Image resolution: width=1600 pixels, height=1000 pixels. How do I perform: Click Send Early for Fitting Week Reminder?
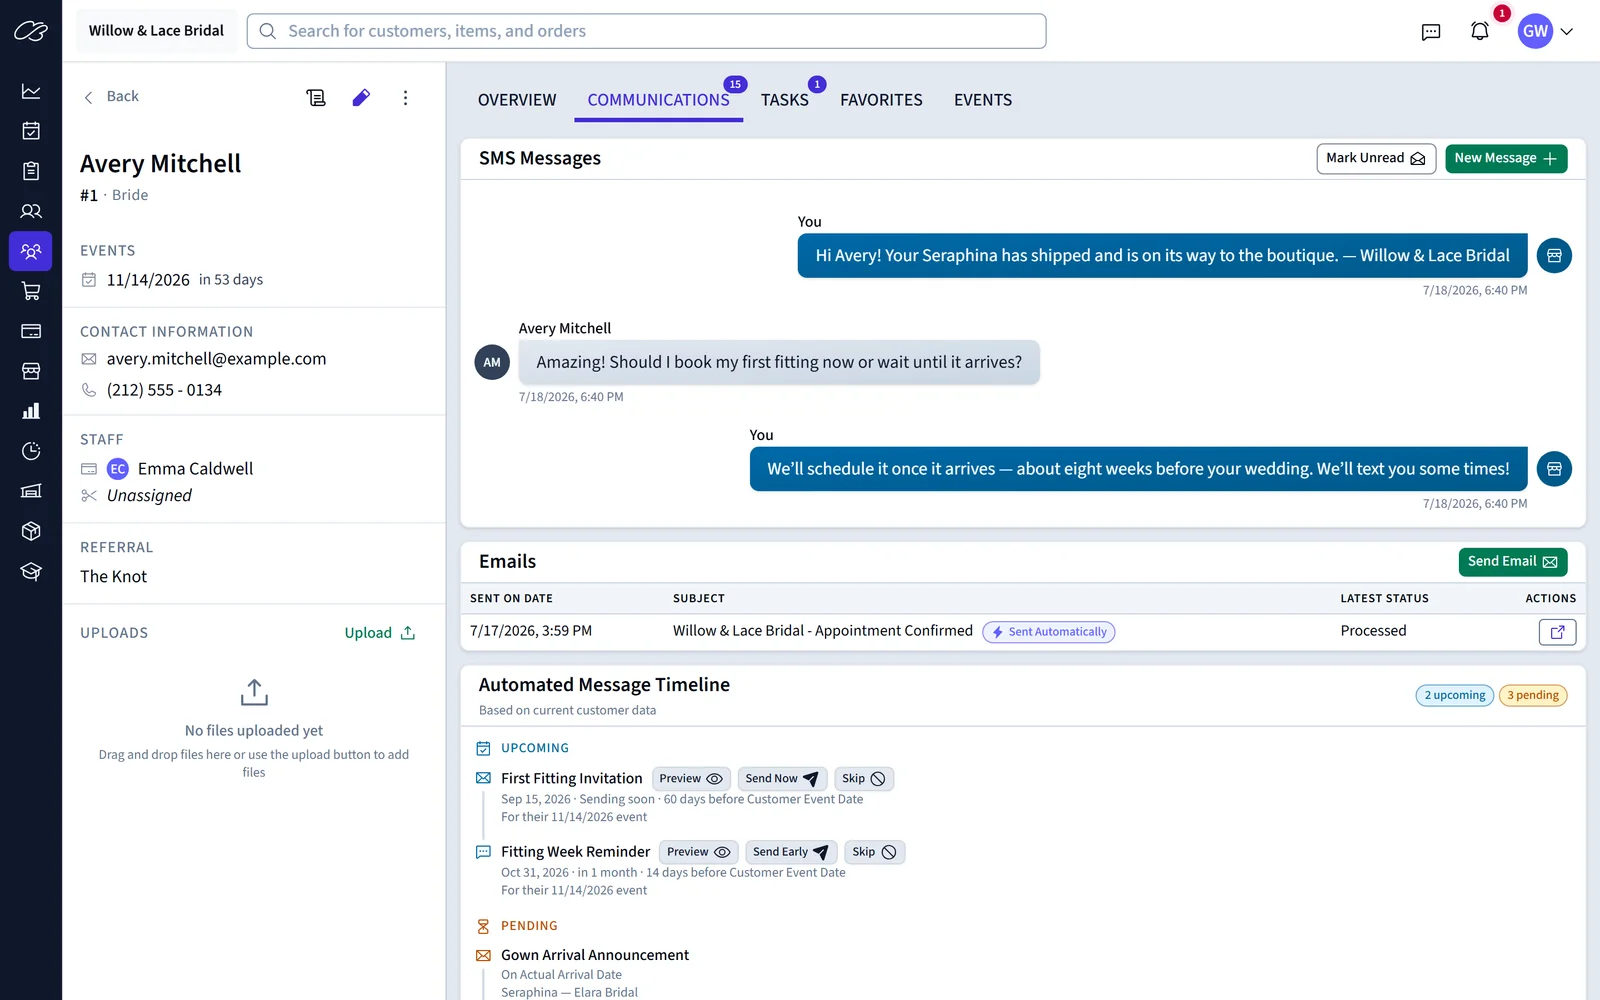coord(791,852)
